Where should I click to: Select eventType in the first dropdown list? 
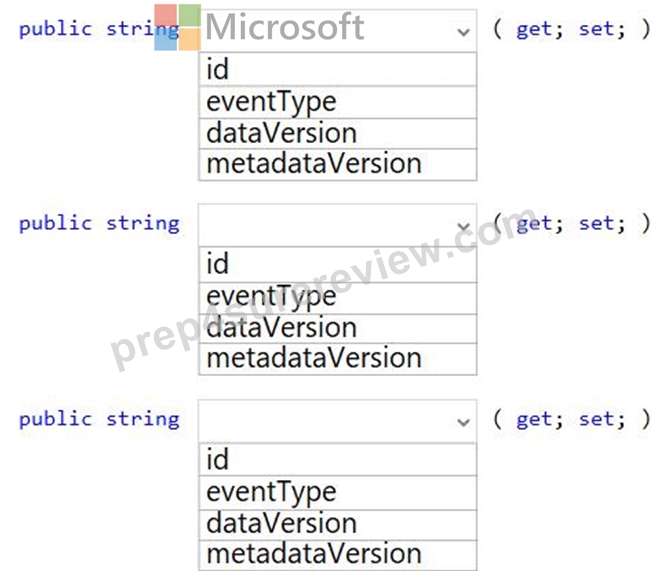click(x=338, y=102)
